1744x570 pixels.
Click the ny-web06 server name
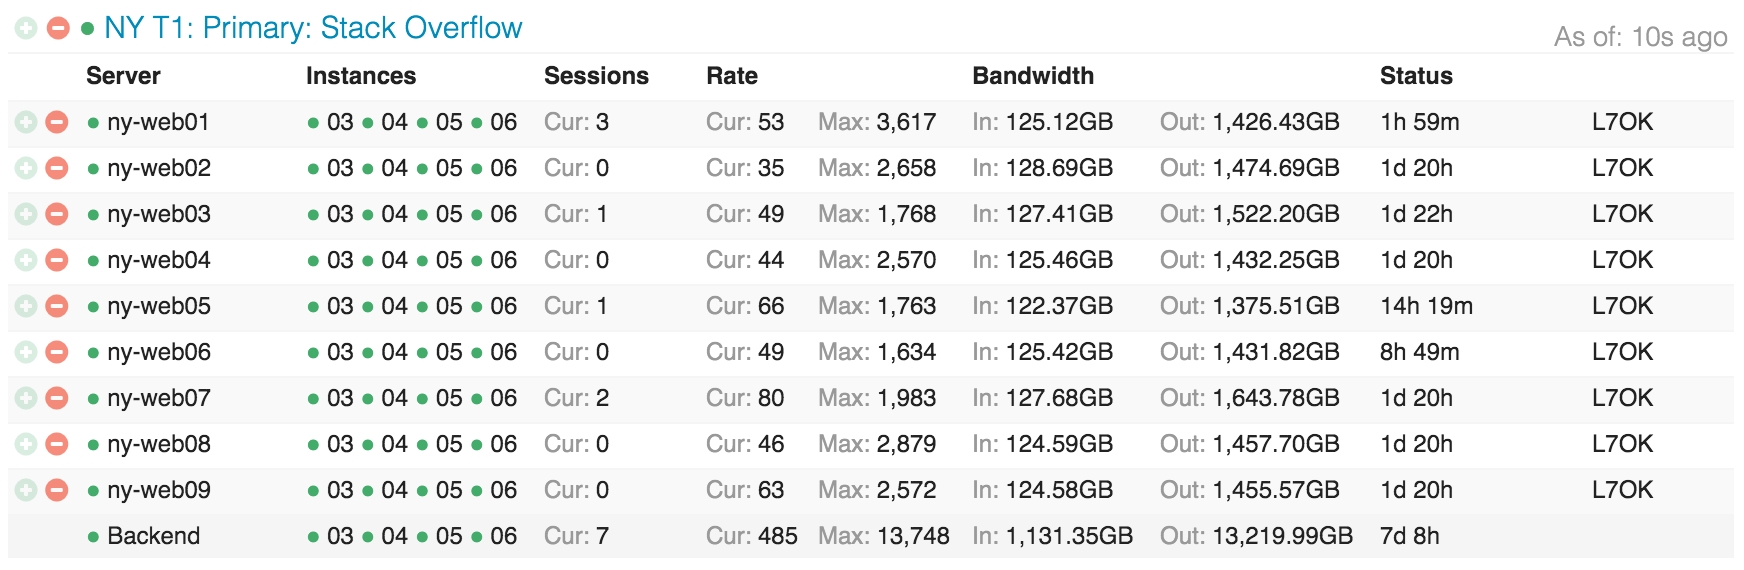[x=158, y=352]
